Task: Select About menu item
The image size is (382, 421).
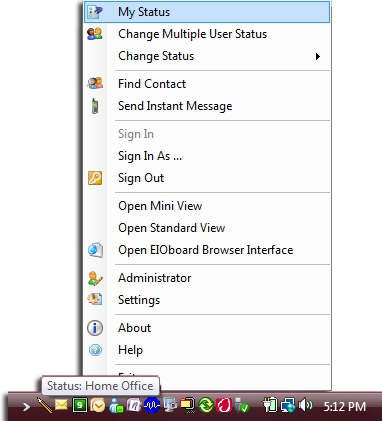Action: coord(207,328)
